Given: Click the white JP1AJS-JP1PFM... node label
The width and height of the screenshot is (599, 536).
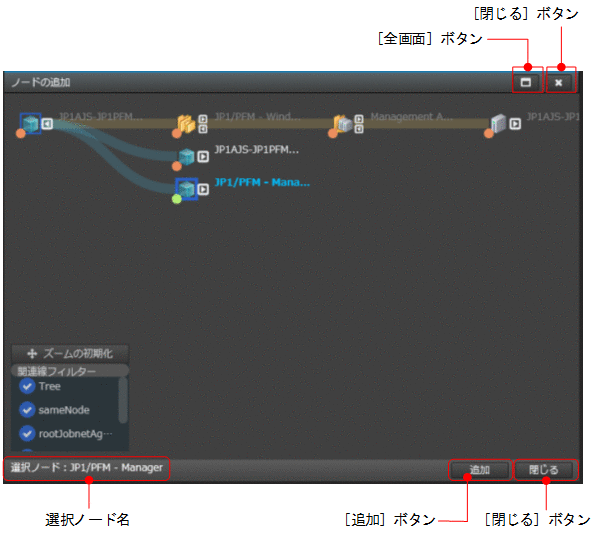Looking at the screenshot, I should pyautogui.click(x=257, y=149).
